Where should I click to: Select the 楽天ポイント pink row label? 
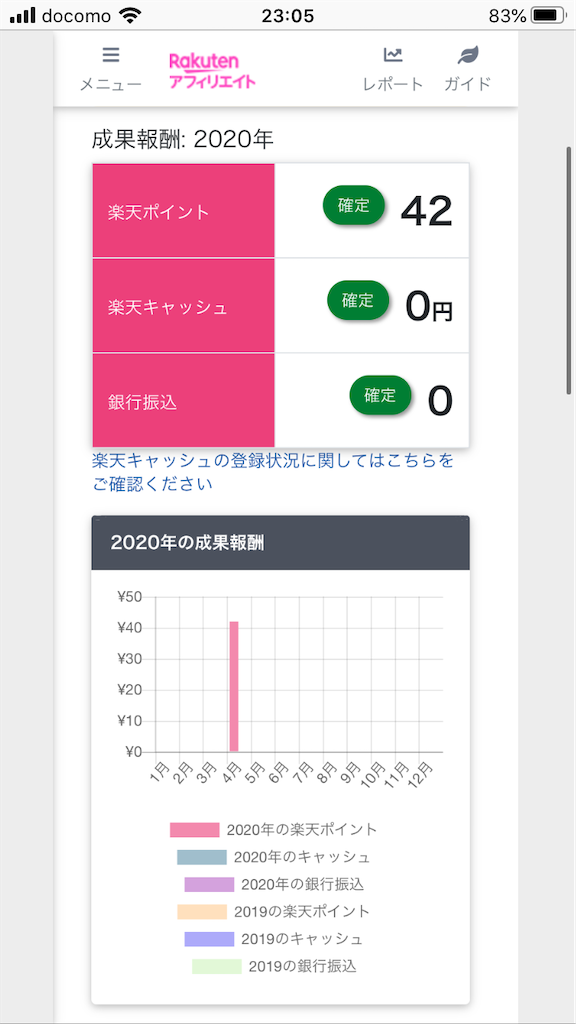point(184,211)
